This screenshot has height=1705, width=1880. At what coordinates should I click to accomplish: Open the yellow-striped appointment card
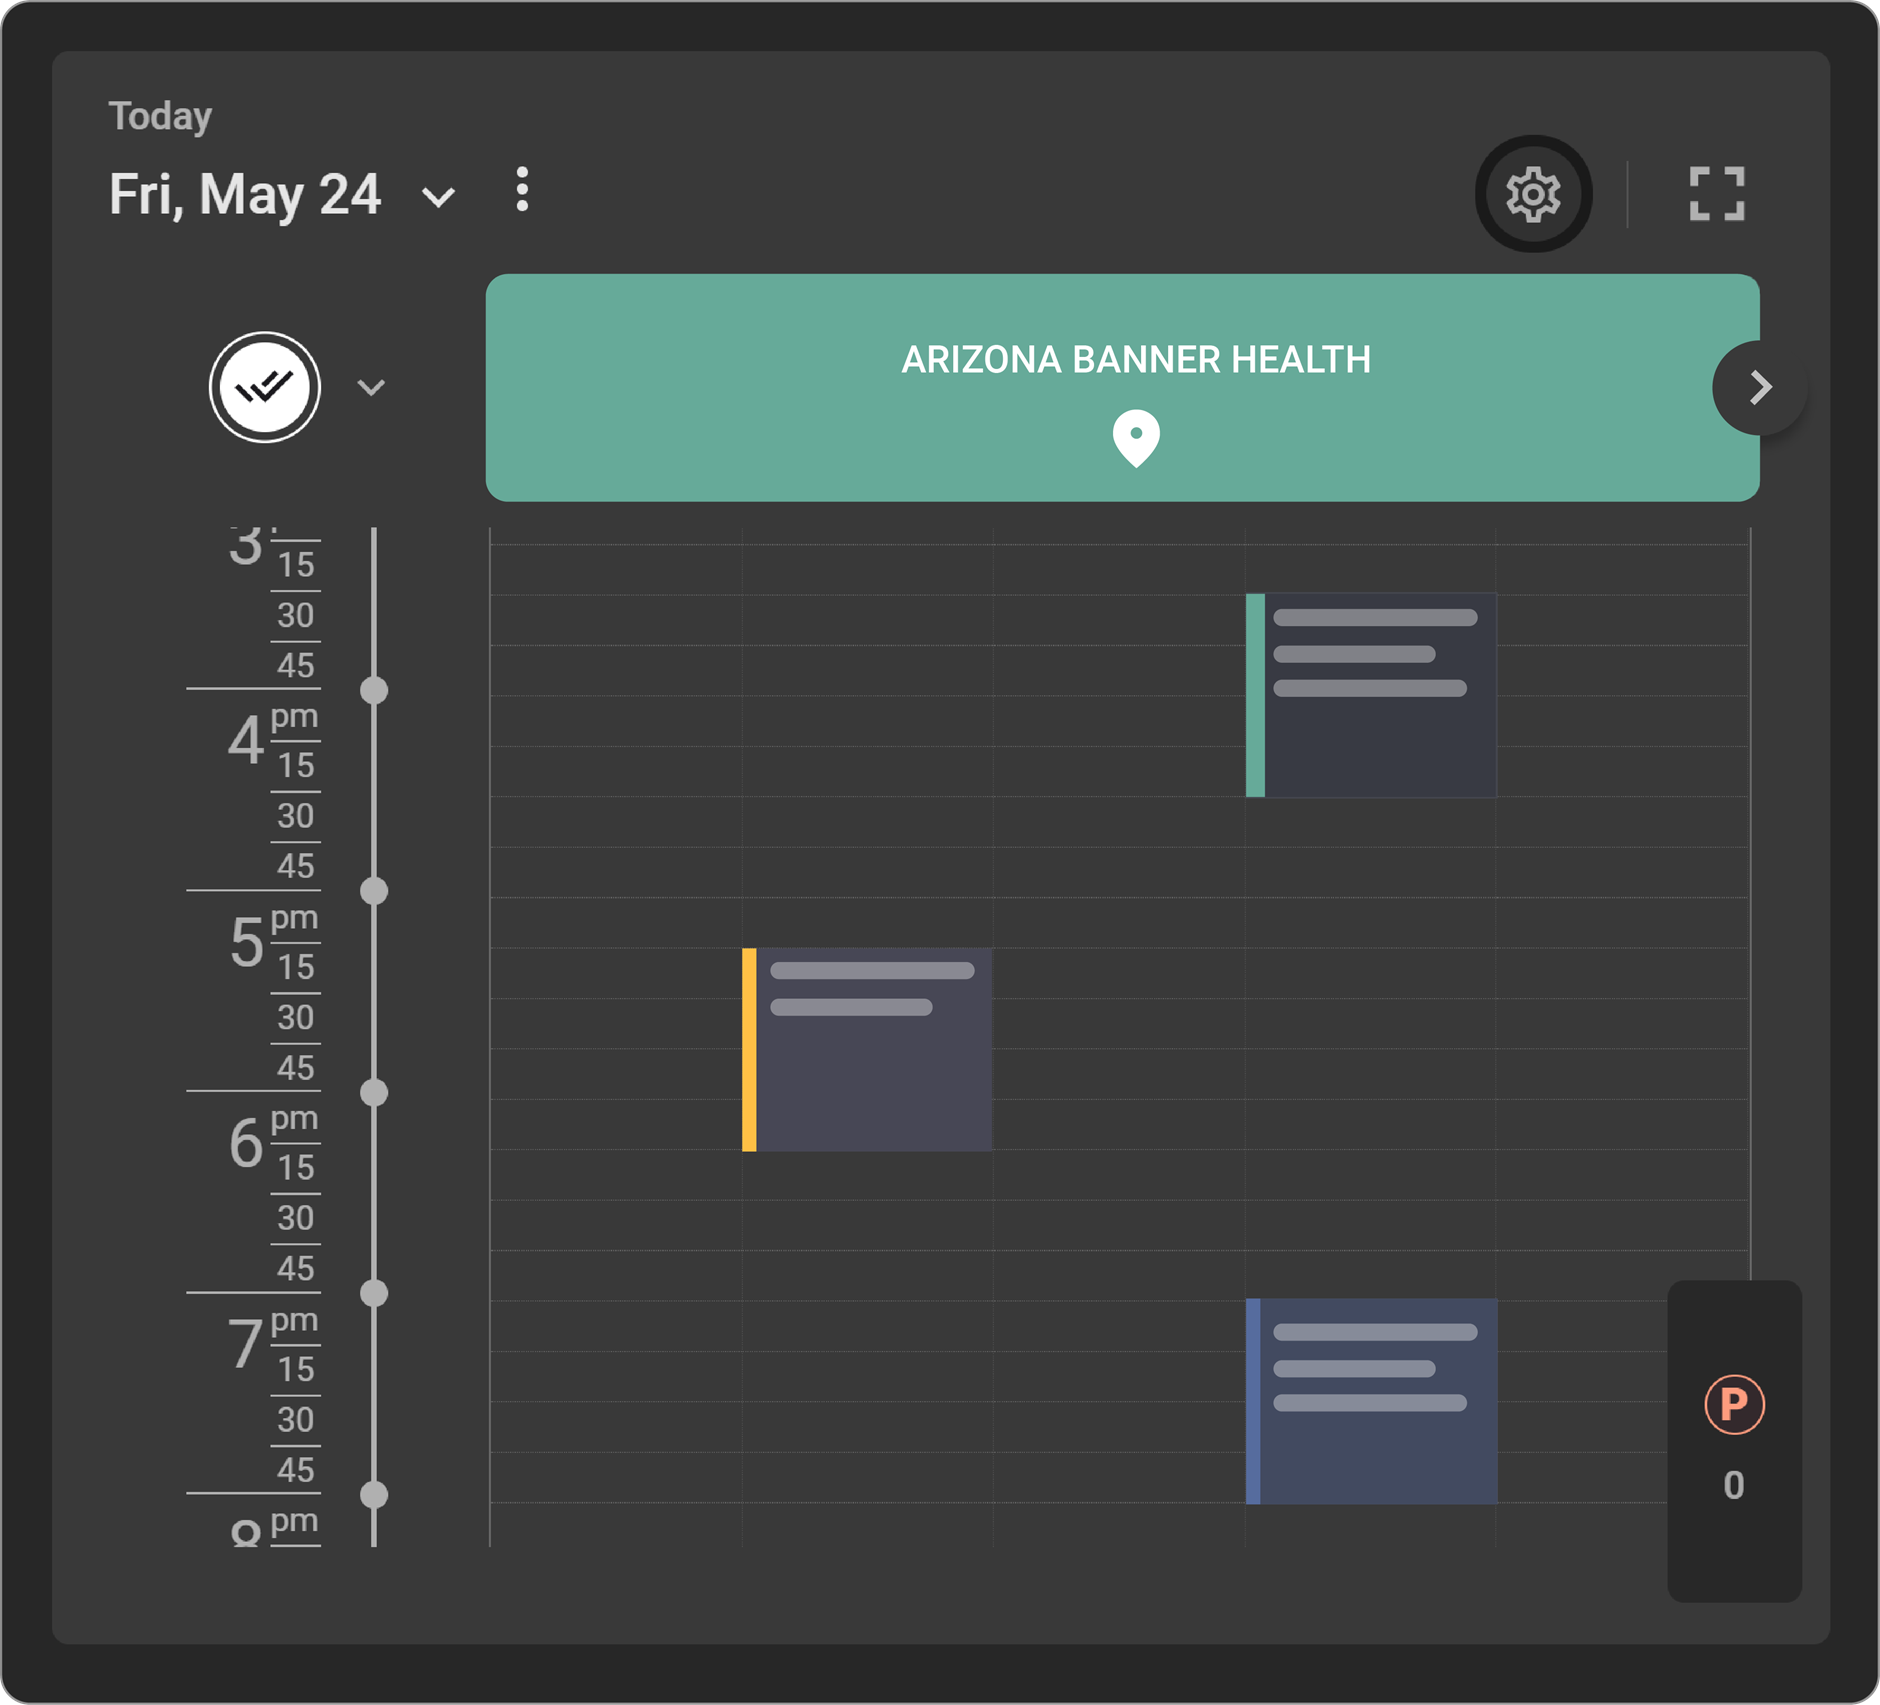[867, 1049]
